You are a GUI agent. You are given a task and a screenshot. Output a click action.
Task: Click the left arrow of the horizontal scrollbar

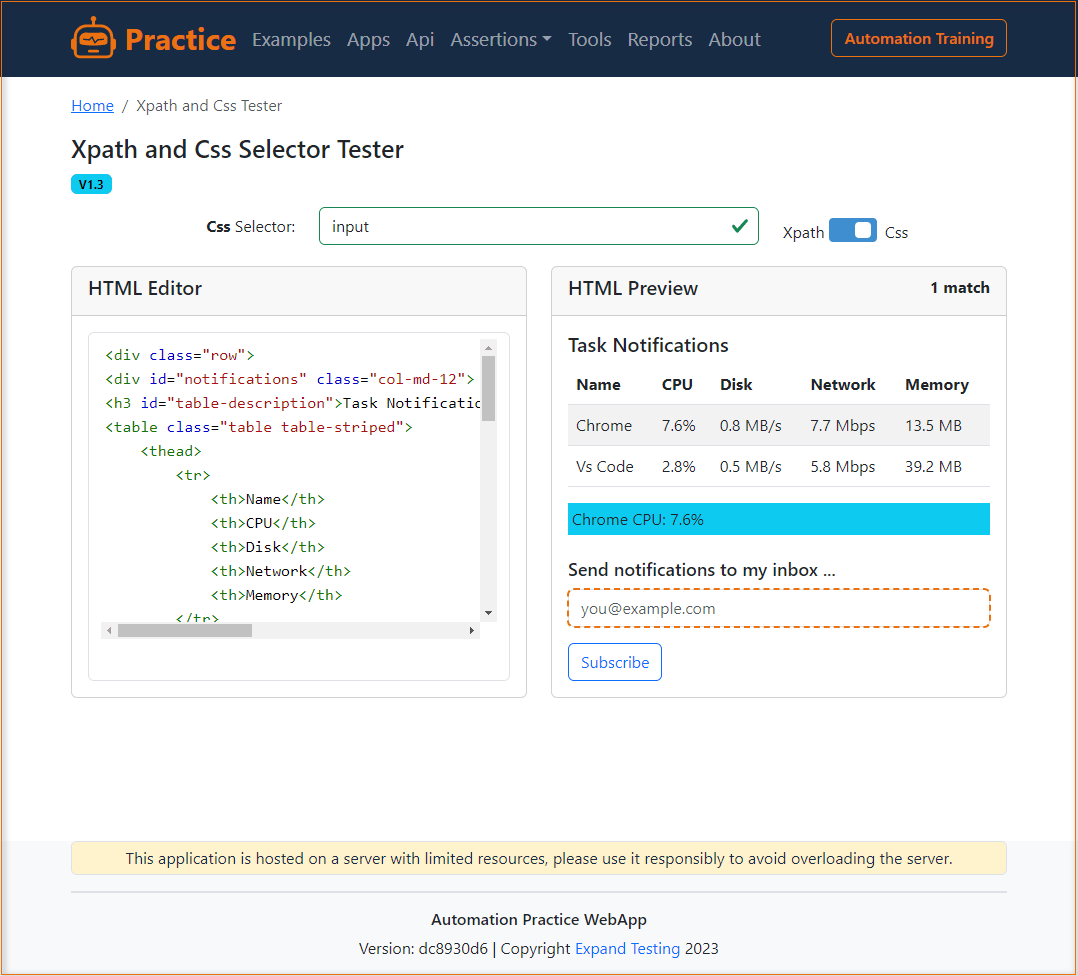(x=109, y=630)
